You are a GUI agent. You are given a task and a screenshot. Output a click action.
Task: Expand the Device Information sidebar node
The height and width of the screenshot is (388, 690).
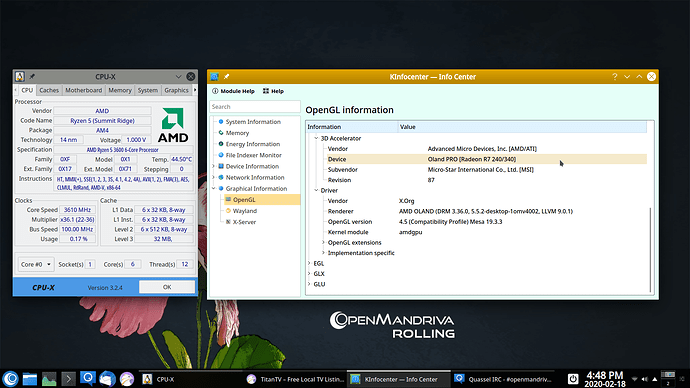click(x=214, y=166)
